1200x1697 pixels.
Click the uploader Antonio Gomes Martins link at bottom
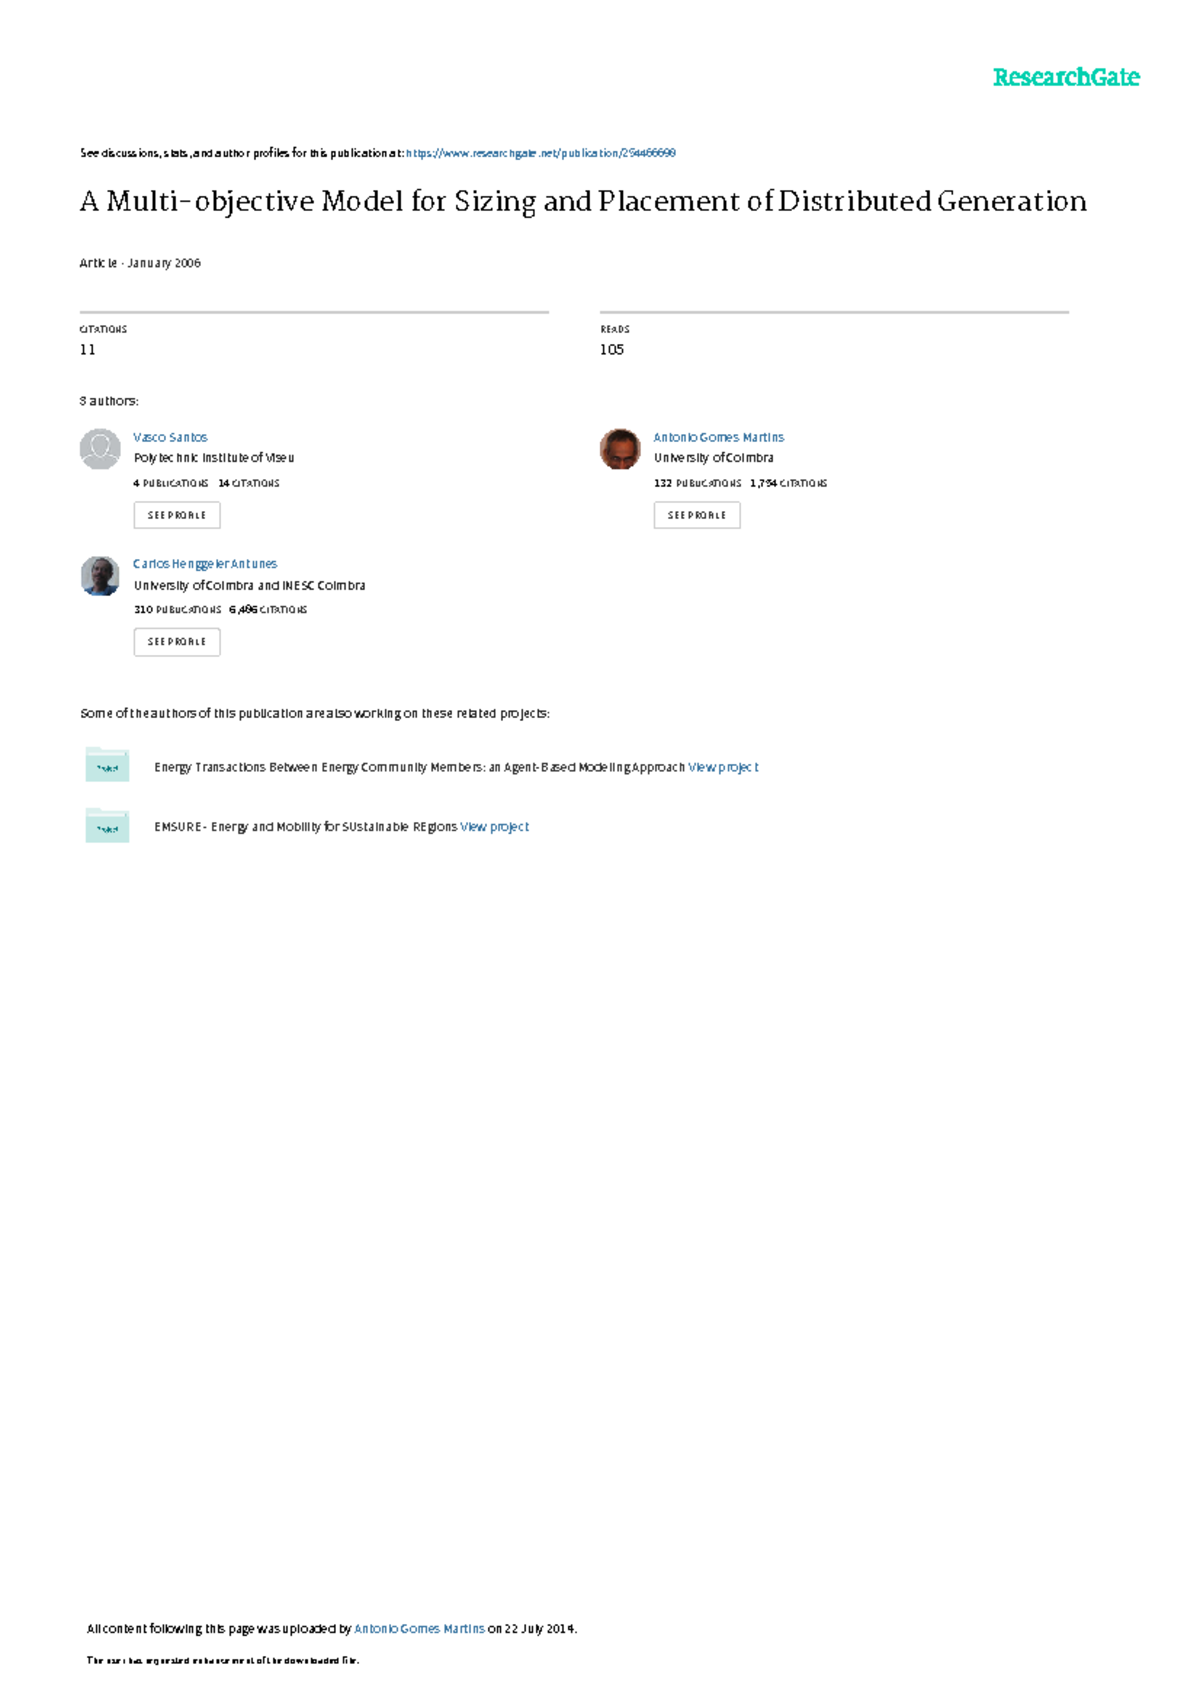tap(419, 1629)
